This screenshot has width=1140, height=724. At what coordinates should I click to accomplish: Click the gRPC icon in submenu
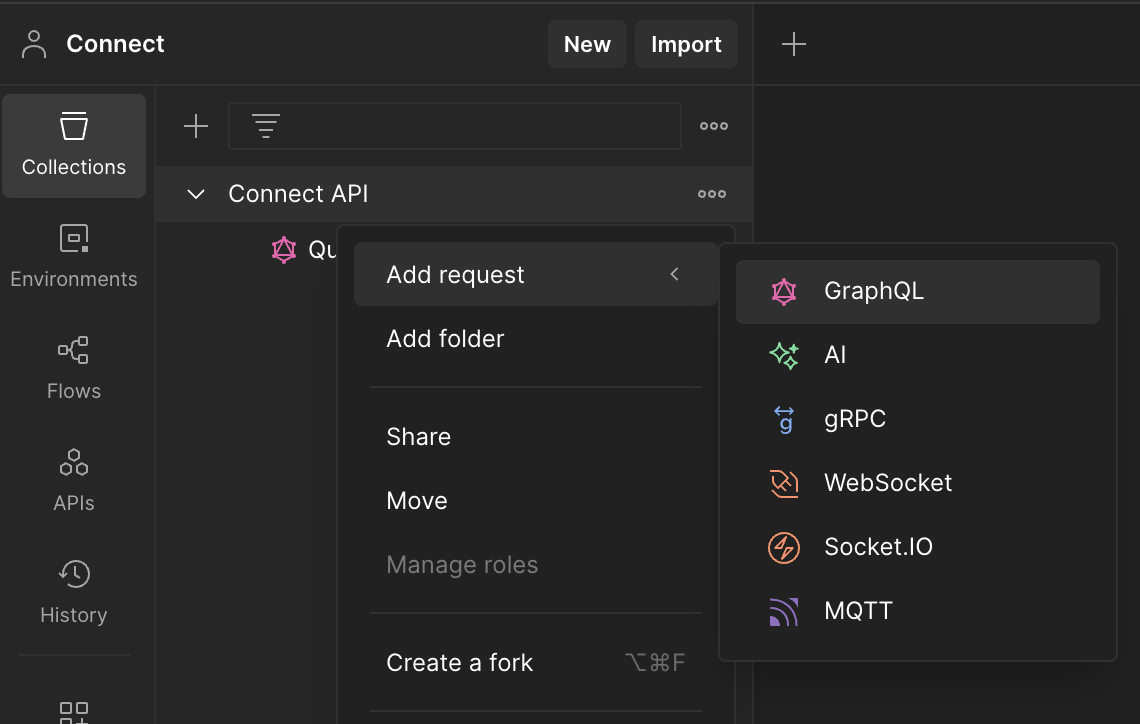(784, 419)
